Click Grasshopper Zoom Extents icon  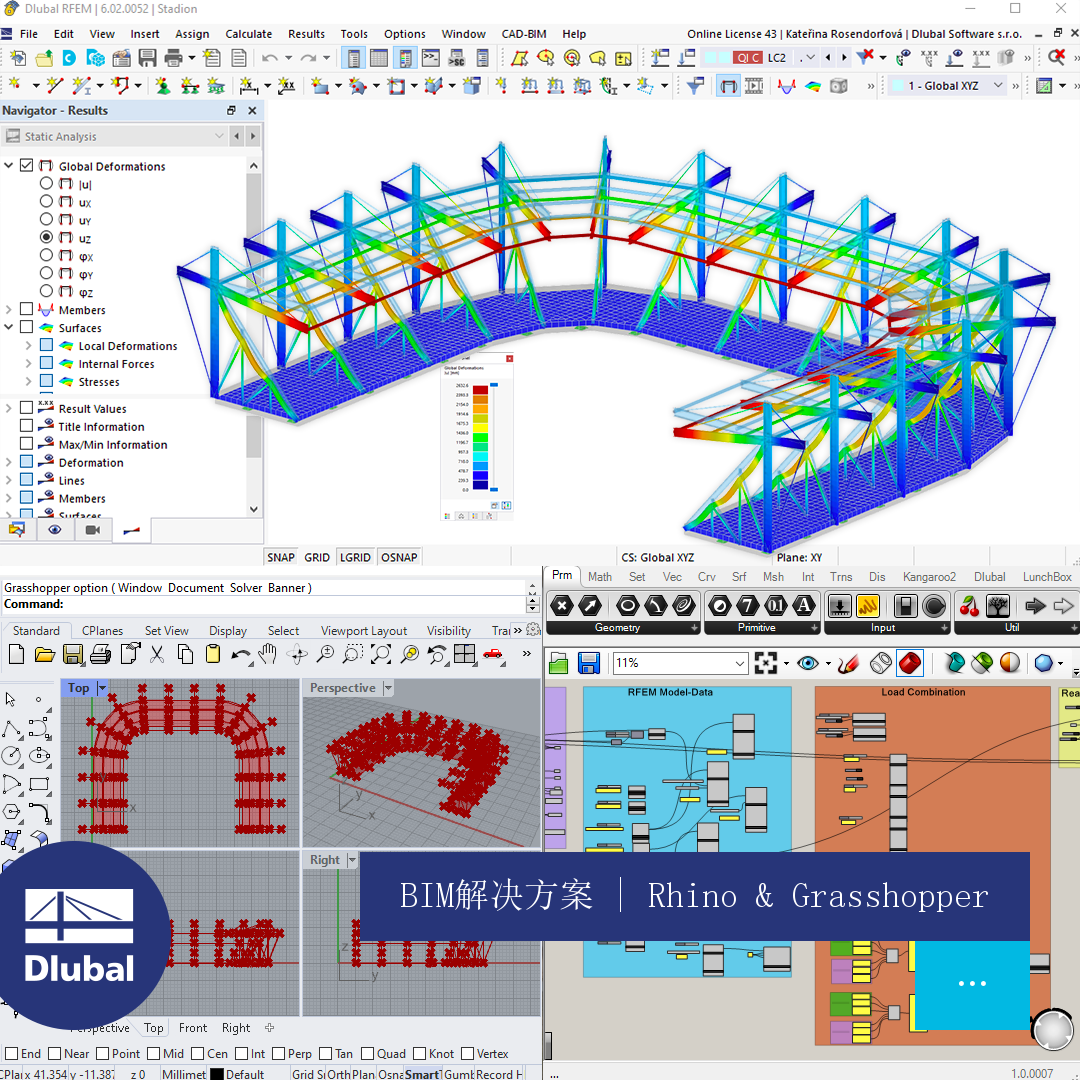(765, 663)
